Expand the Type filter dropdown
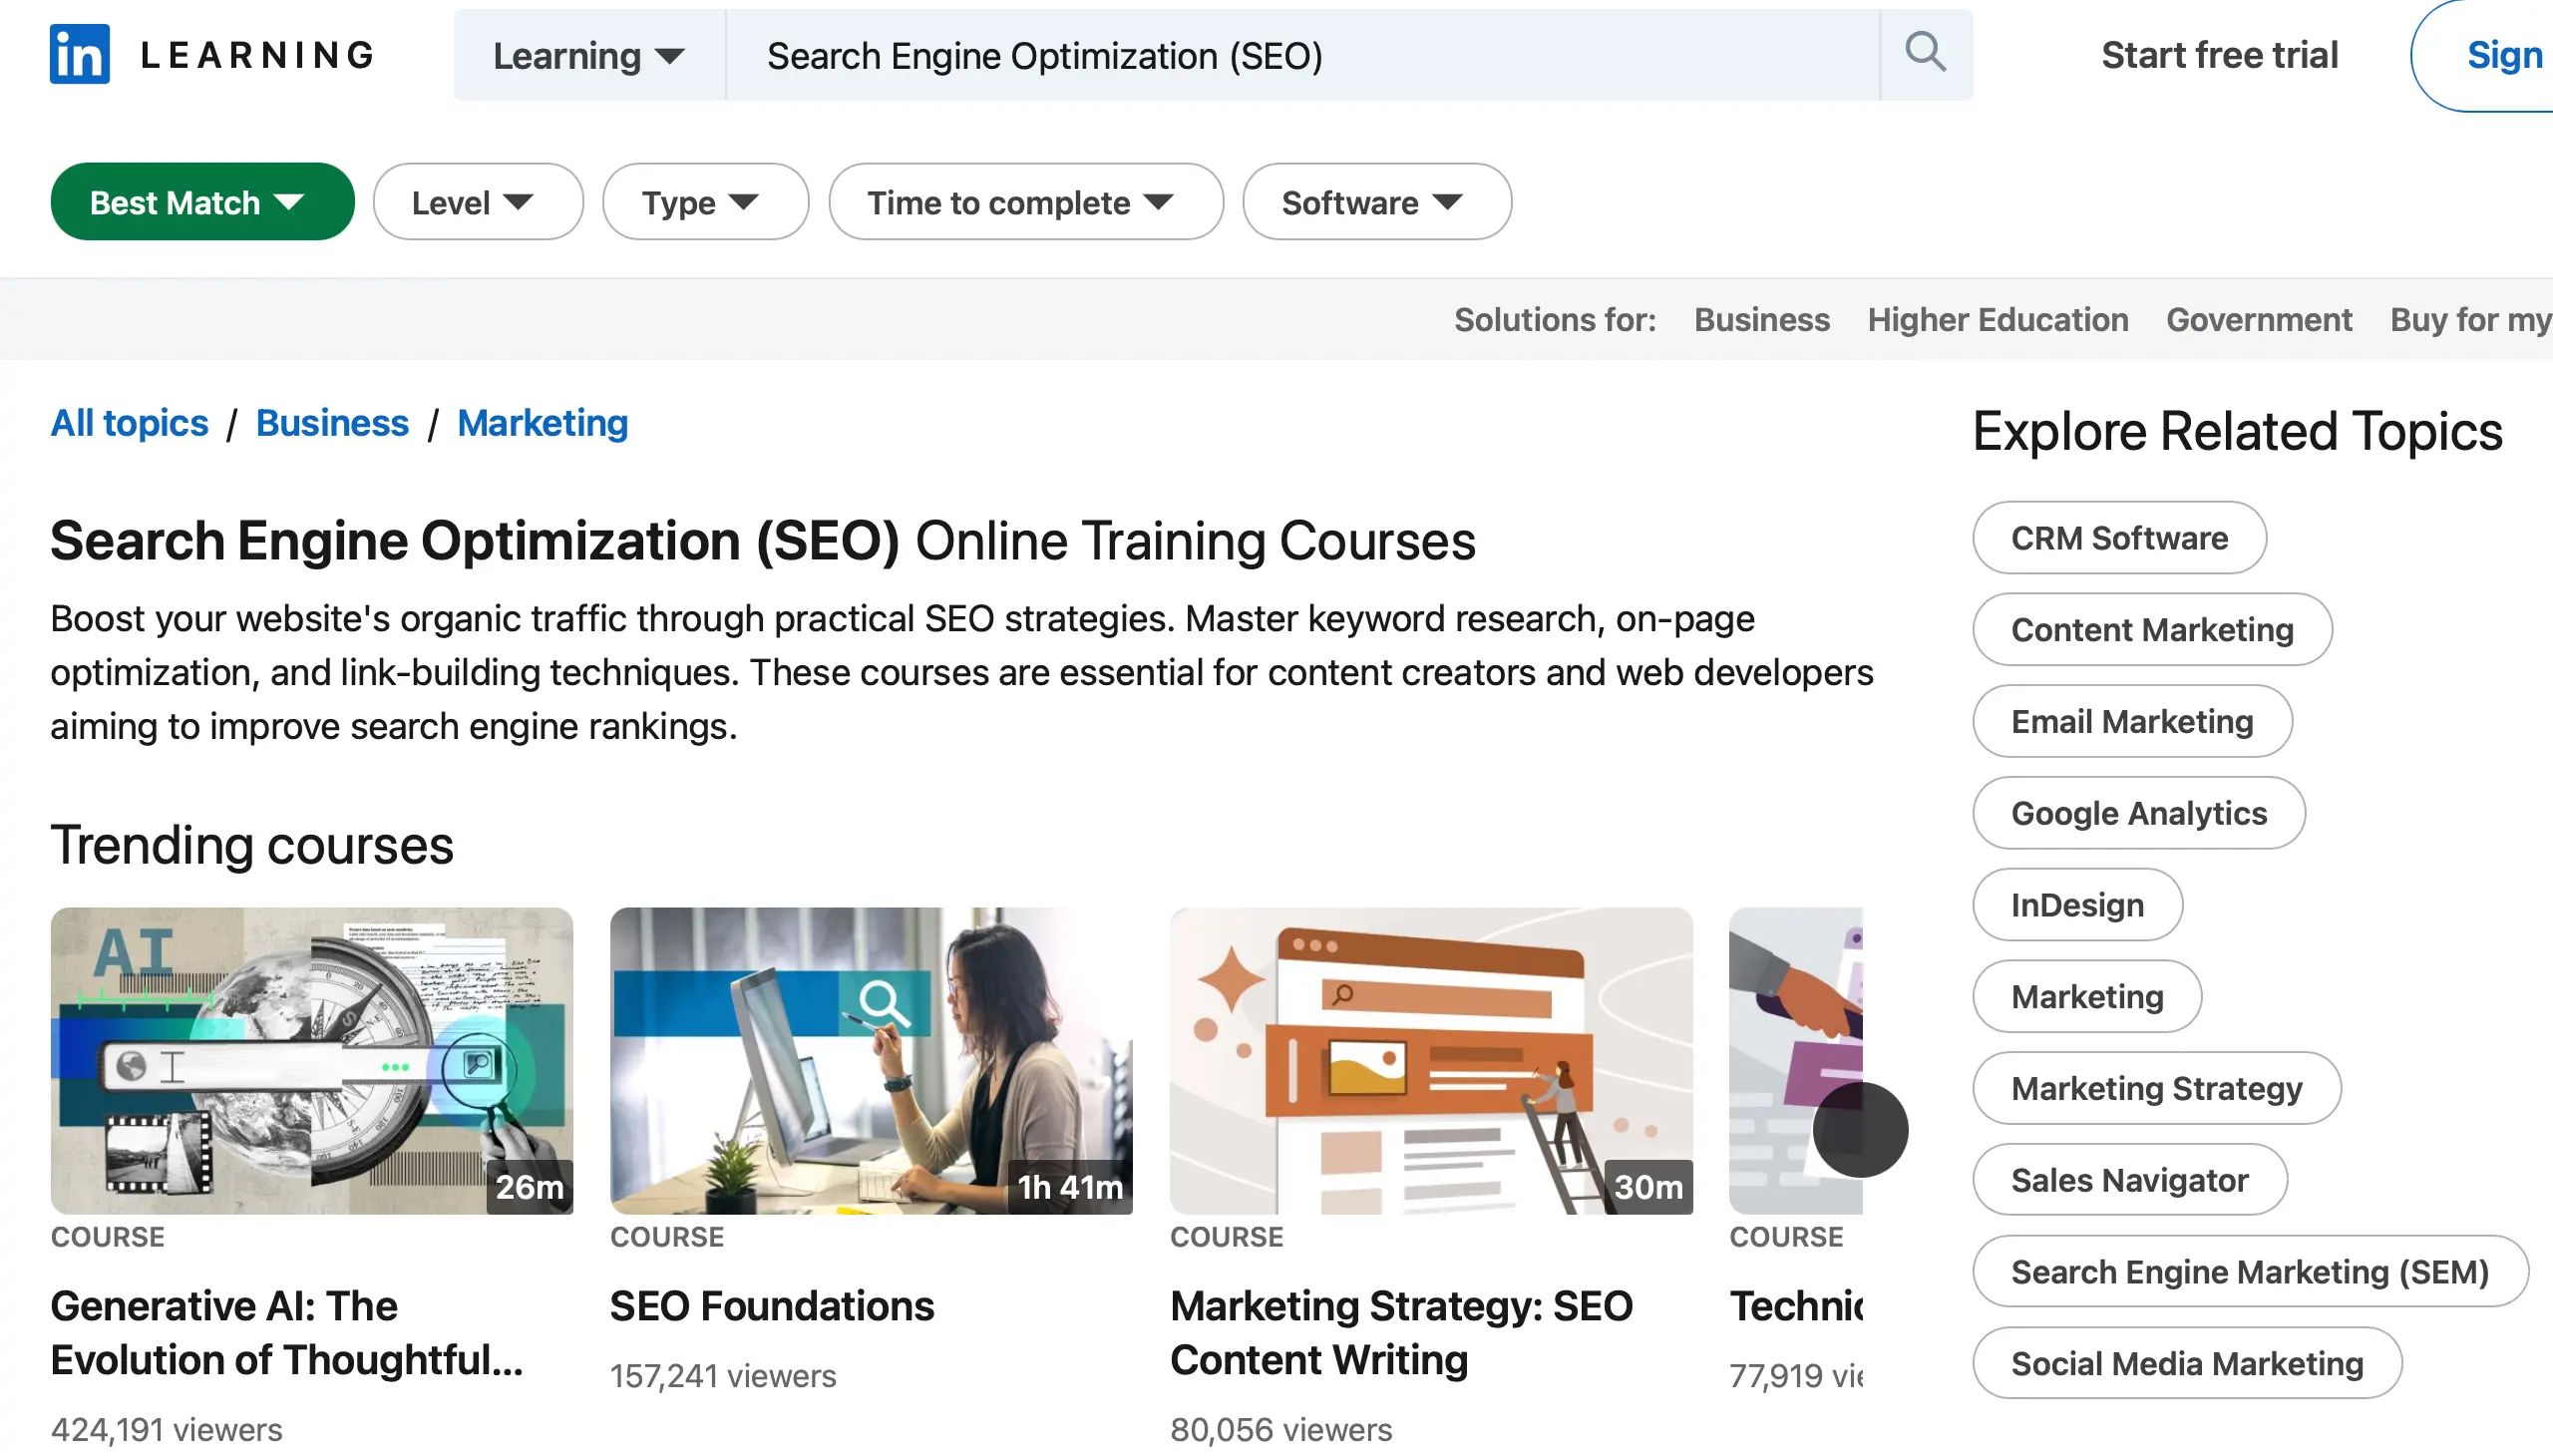Screen dimensions: 2553x1456 (704, 202)
